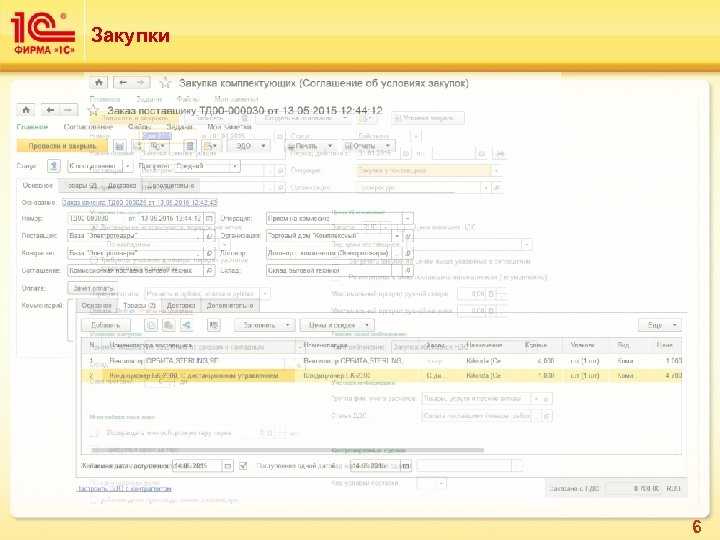
Task: Click home icon in Закупка комплектующих window
Action: tap(99, 83)
